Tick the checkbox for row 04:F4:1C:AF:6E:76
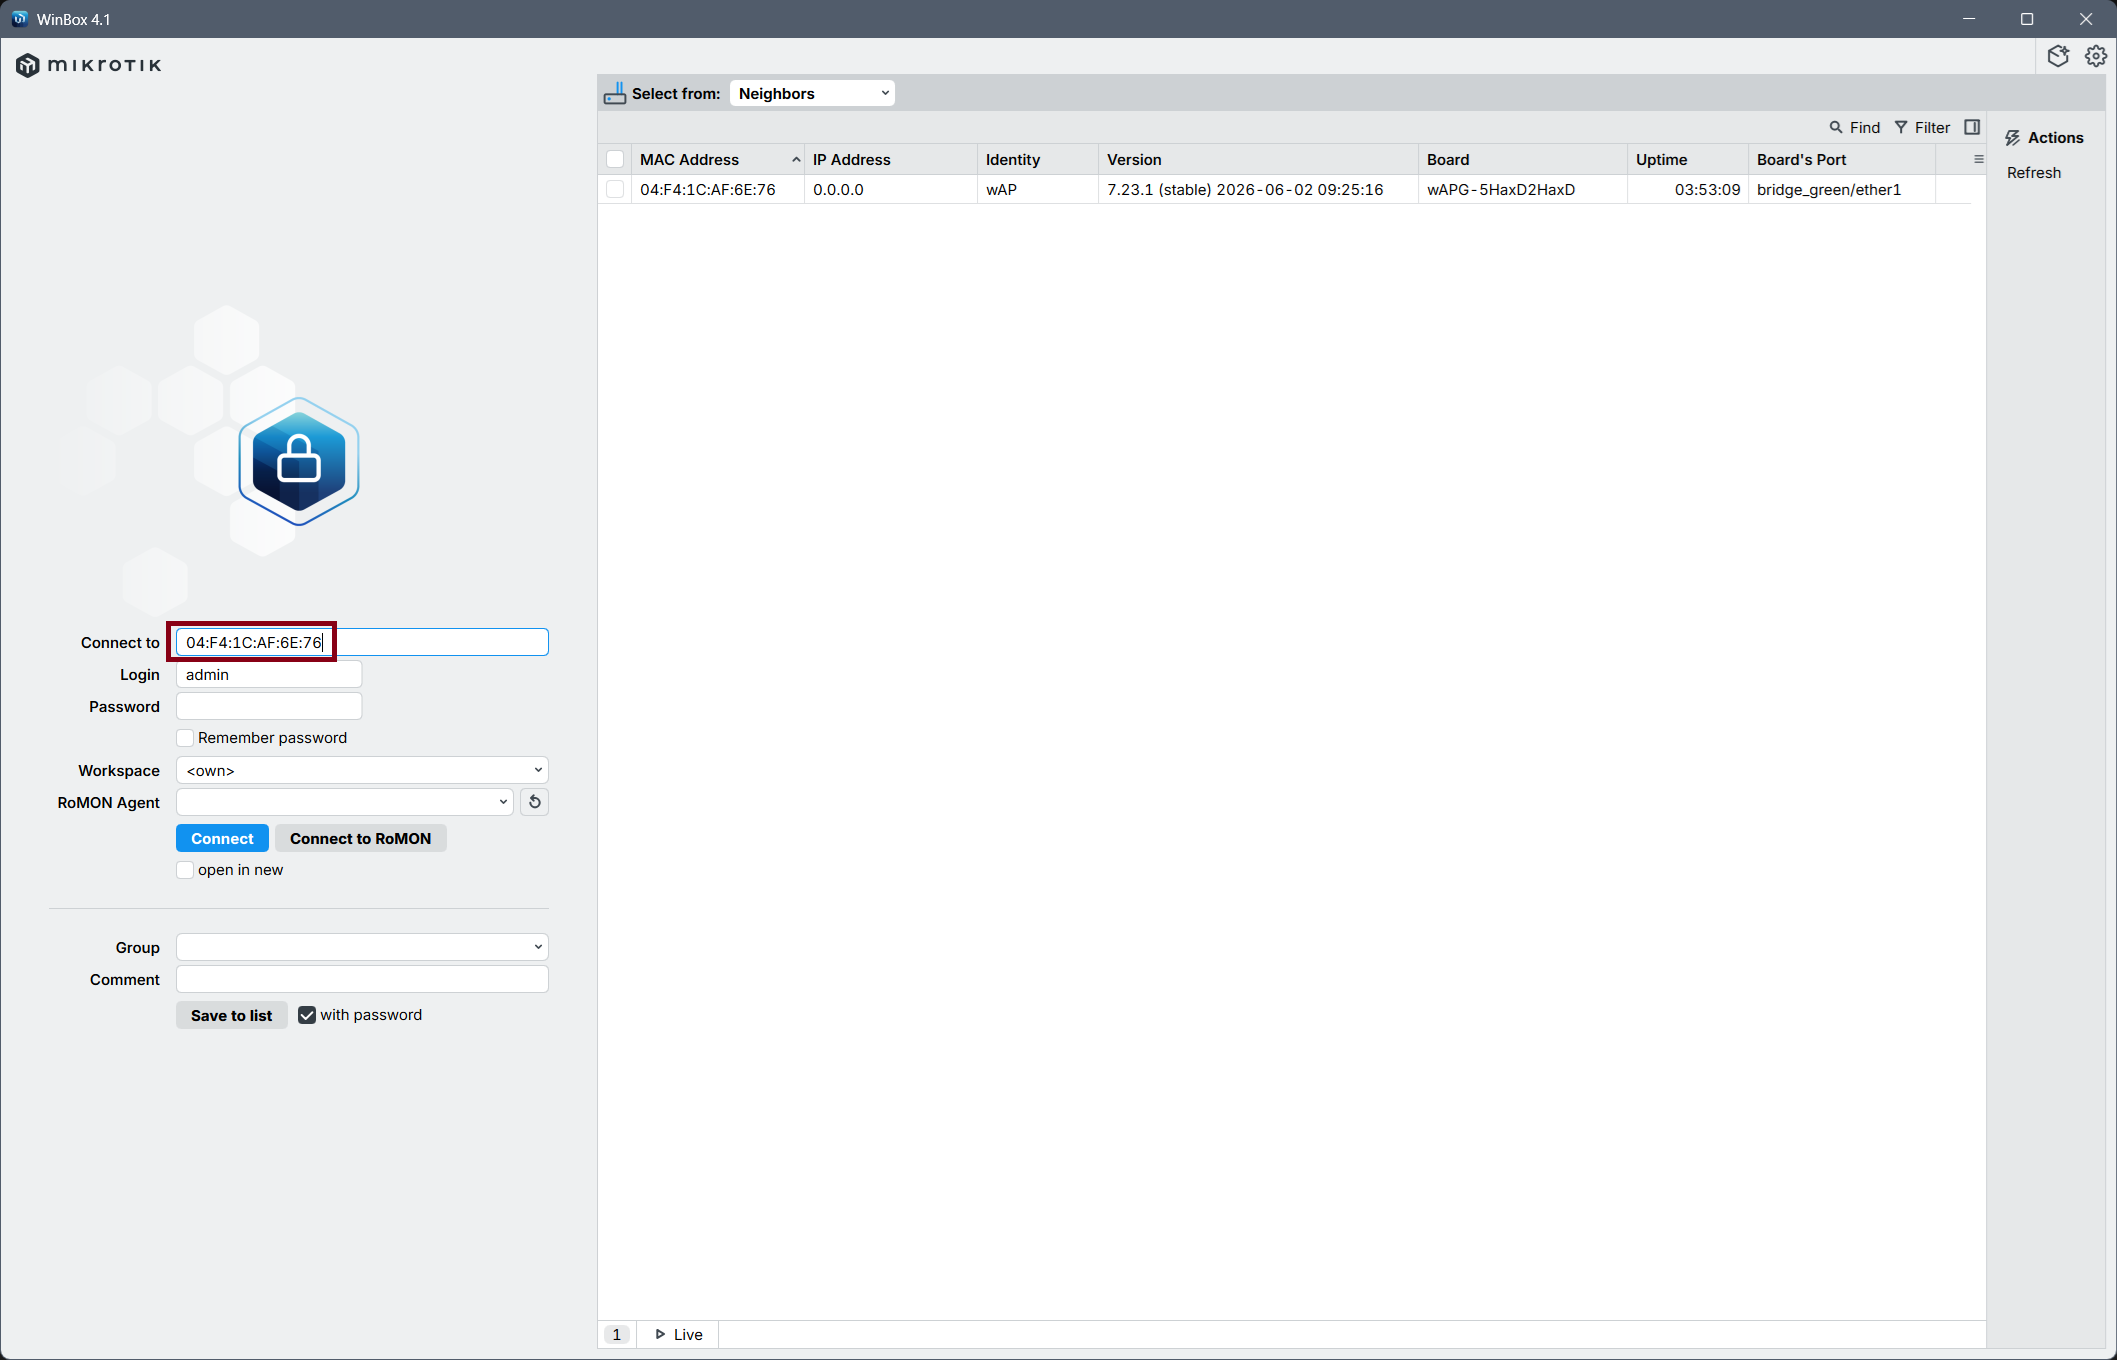This screenshot has width=2117, height=1360. (x=615, y=189)
